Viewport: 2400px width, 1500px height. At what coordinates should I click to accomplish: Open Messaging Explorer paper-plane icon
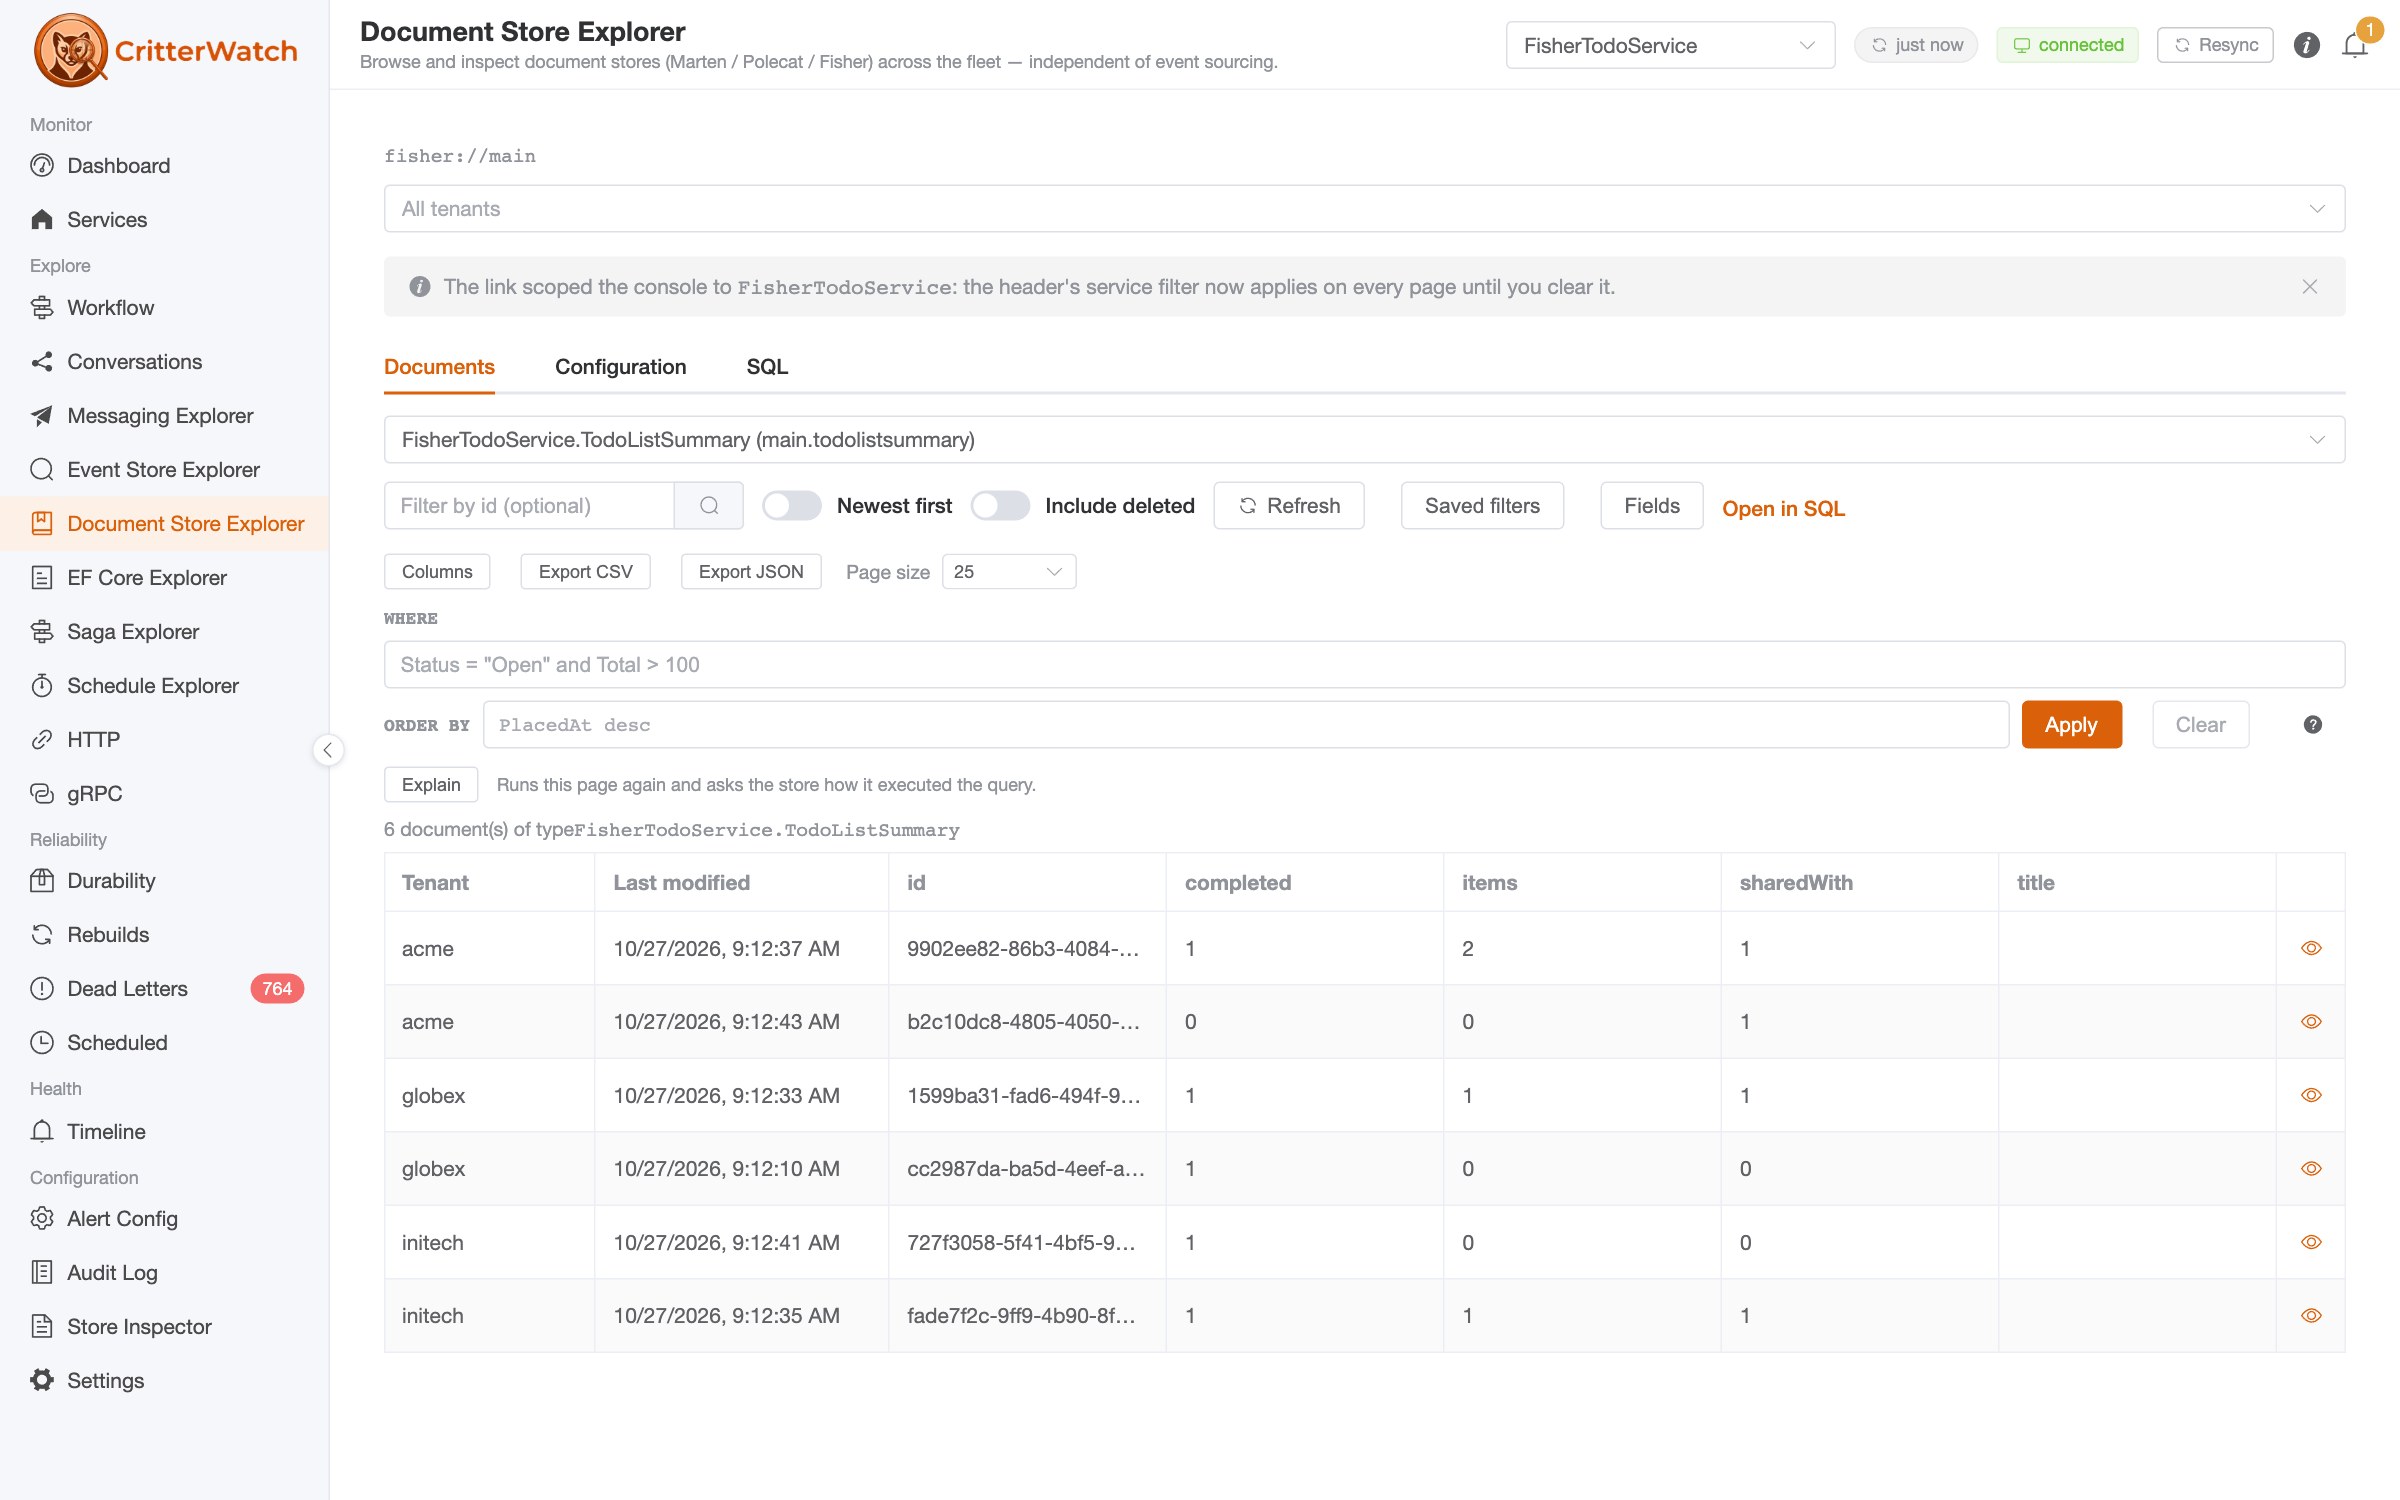click(42, 415)
